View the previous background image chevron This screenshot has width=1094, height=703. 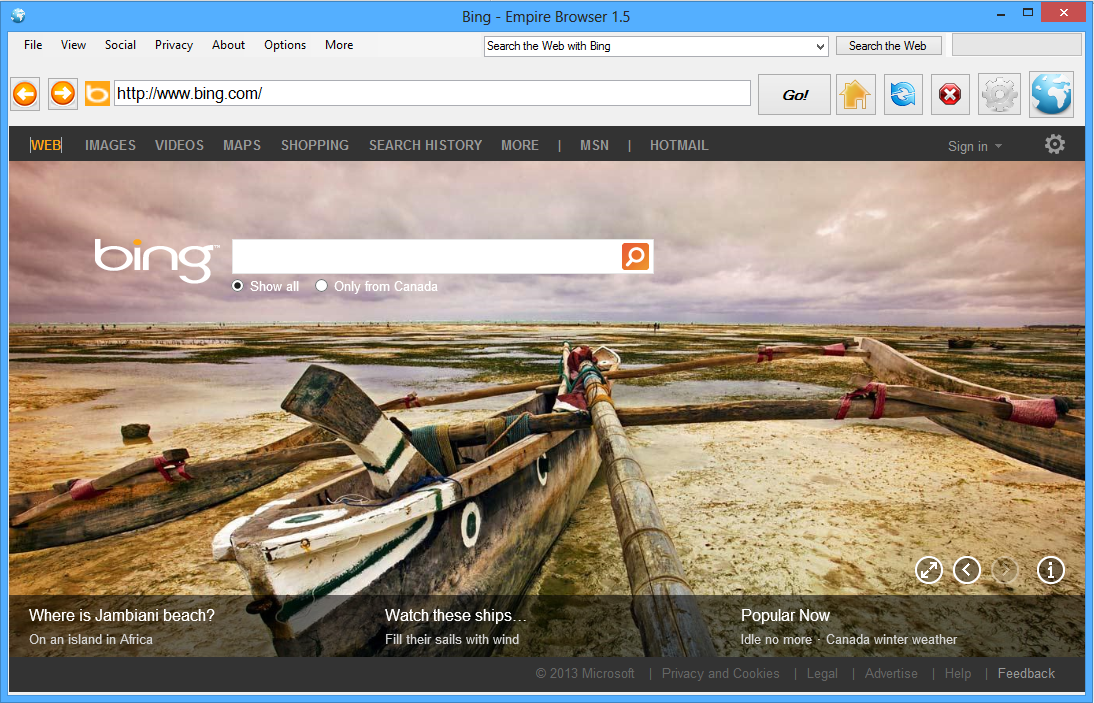pos(966,569)
